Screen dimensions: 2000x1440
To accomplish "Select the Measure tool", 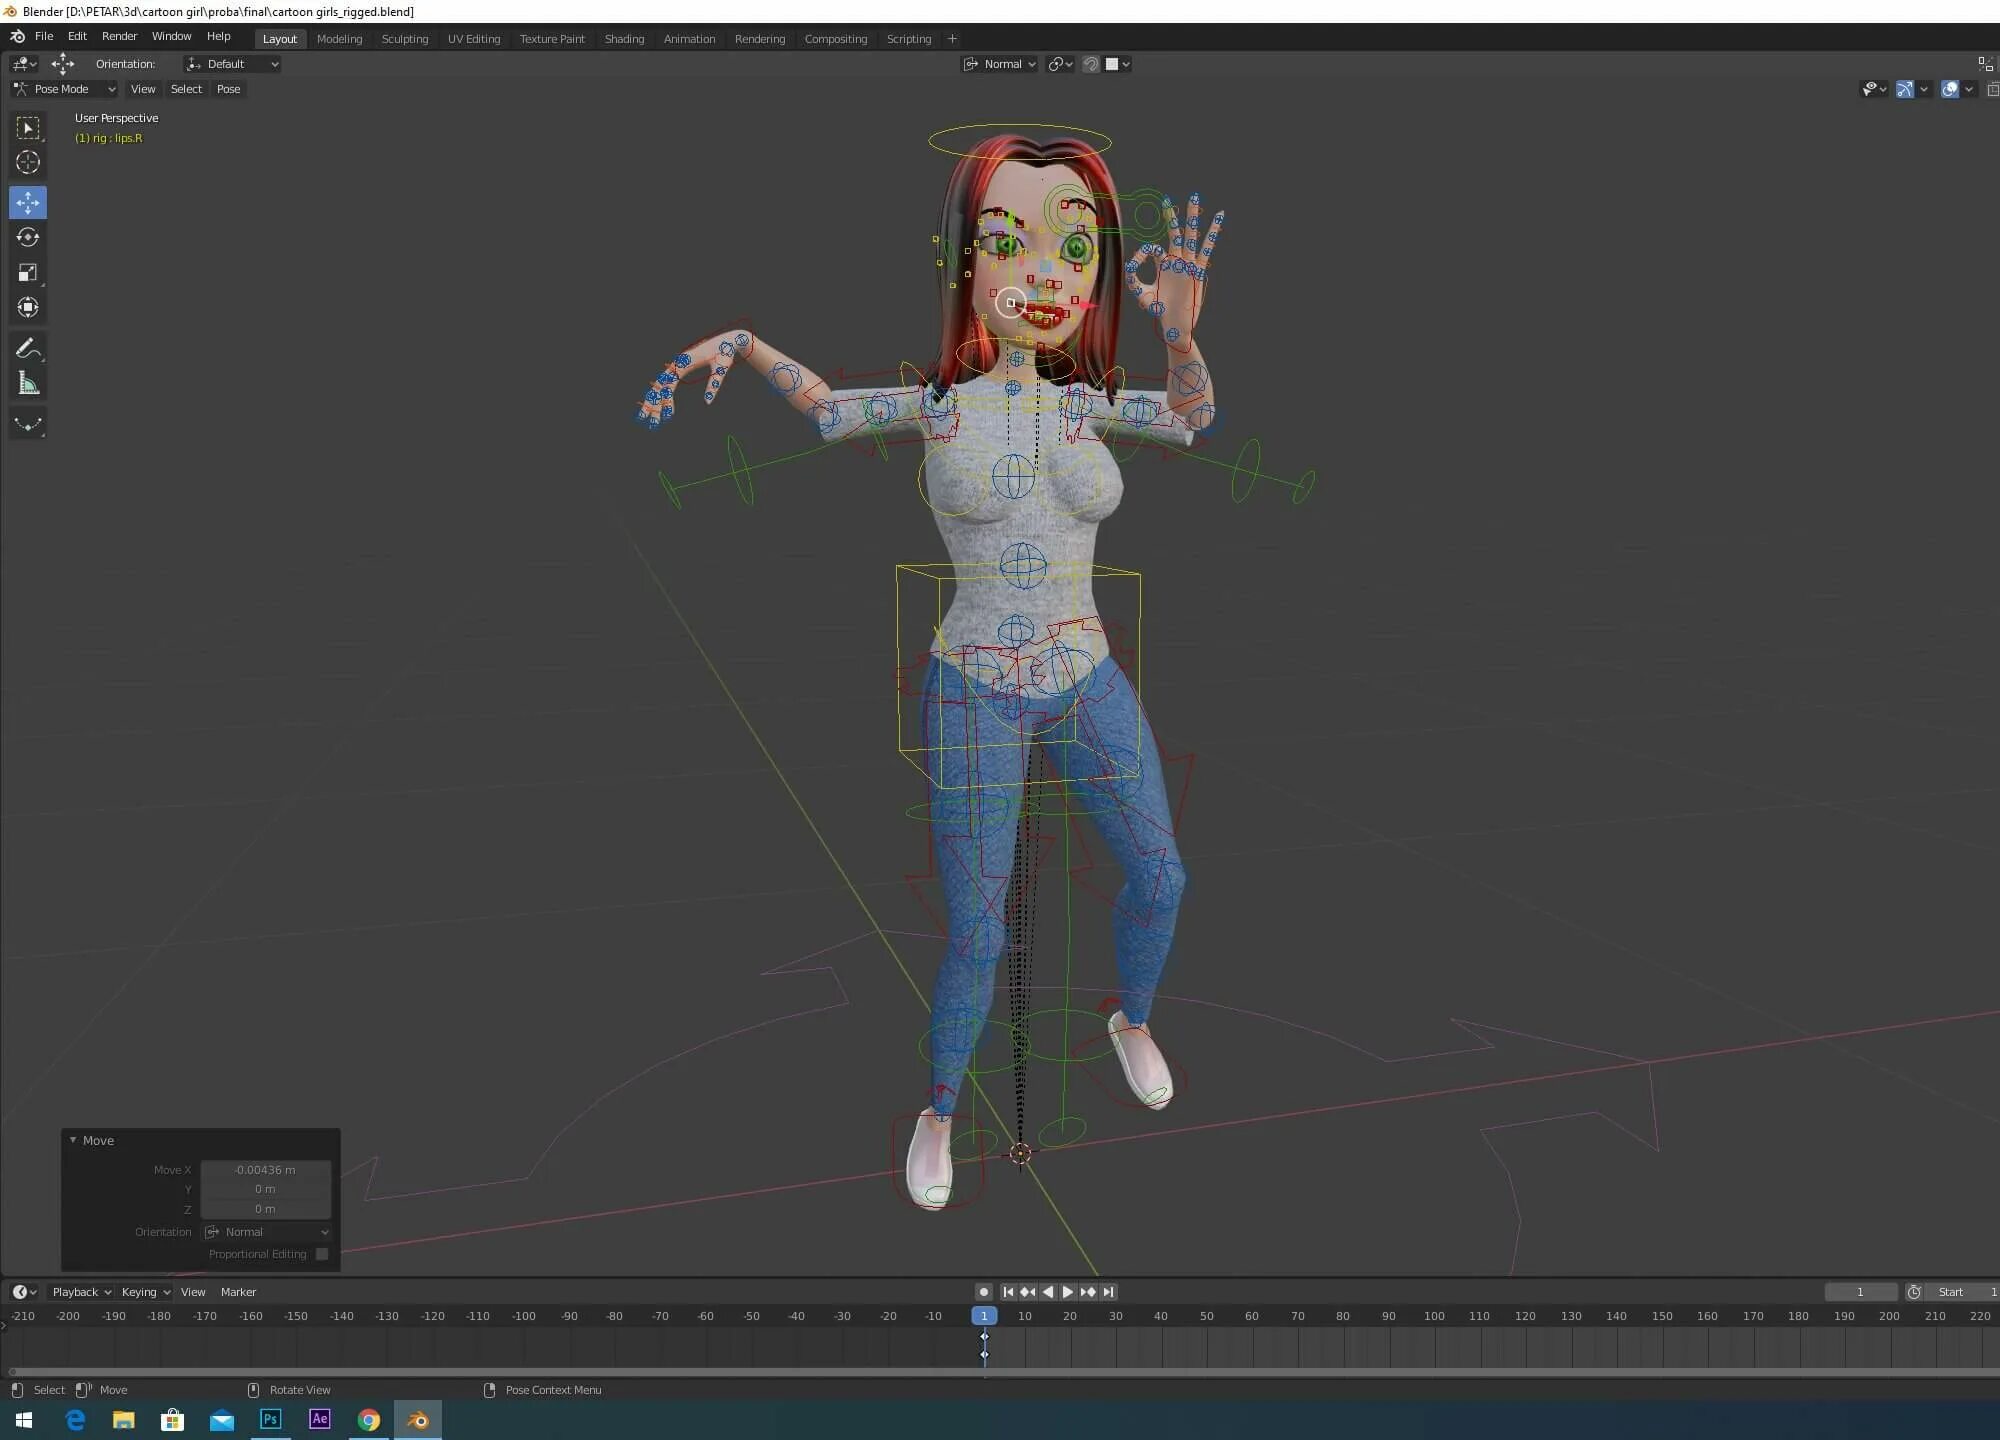I will point(28,384).
